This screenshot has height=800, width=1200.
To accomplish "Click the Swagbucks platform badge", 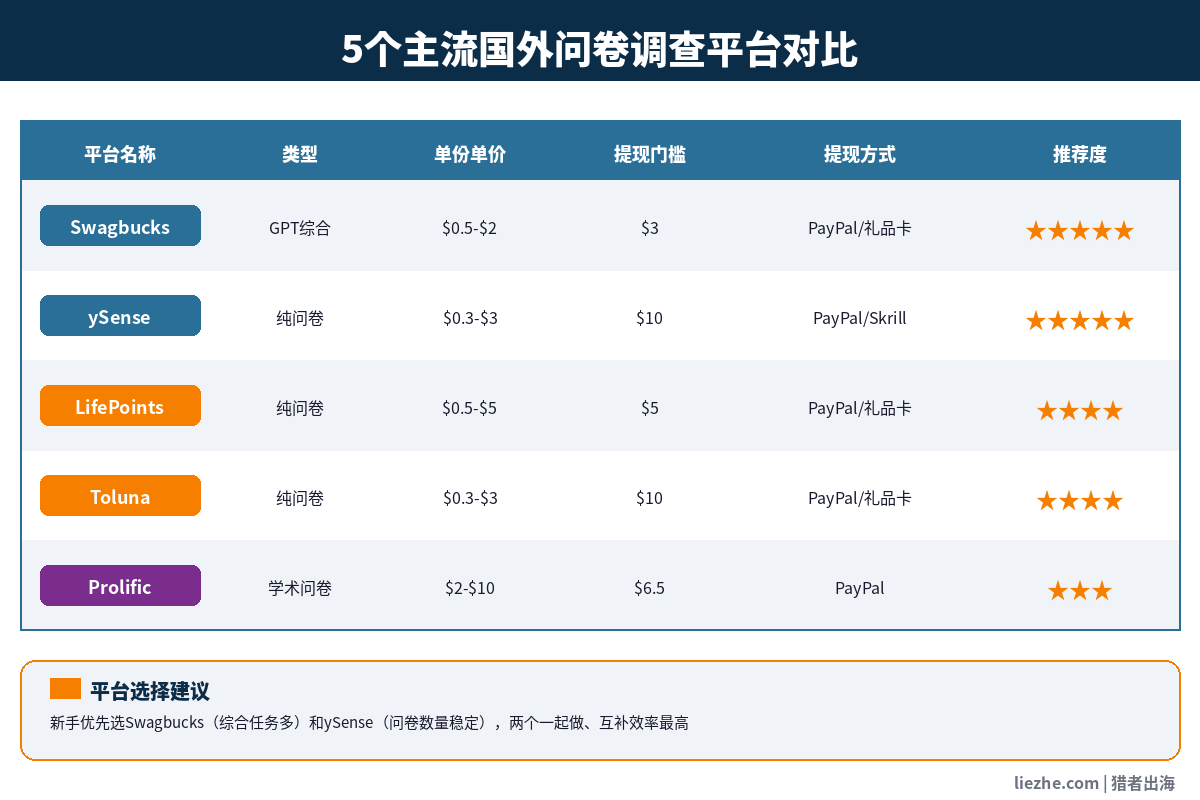I will [120, 226].
